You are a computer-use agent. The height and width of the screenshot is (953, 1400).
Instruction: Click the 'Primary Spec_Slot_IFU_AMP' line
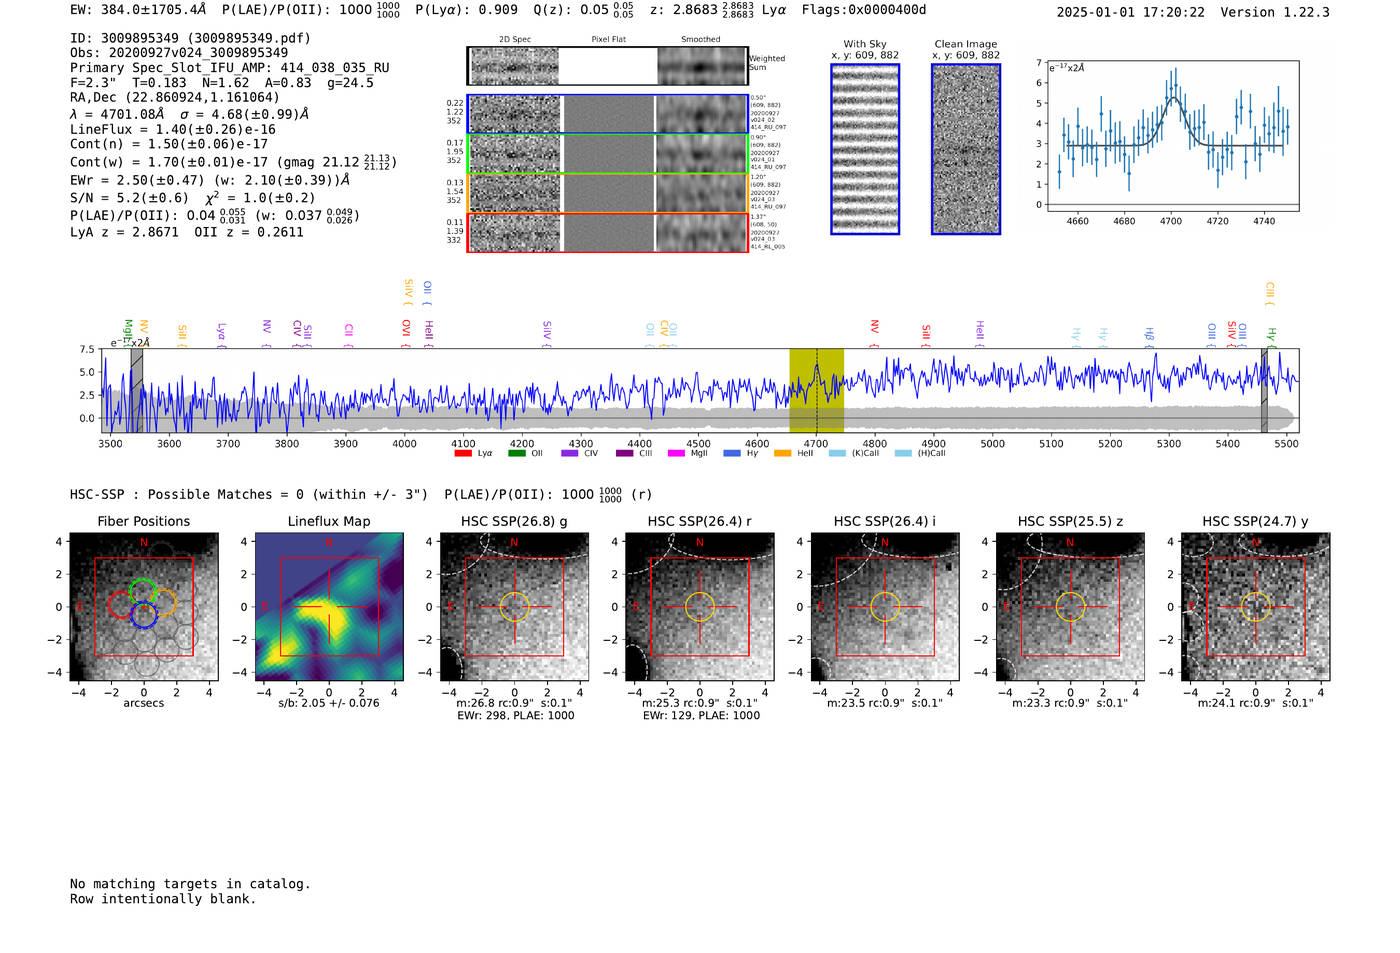point(230,68)
